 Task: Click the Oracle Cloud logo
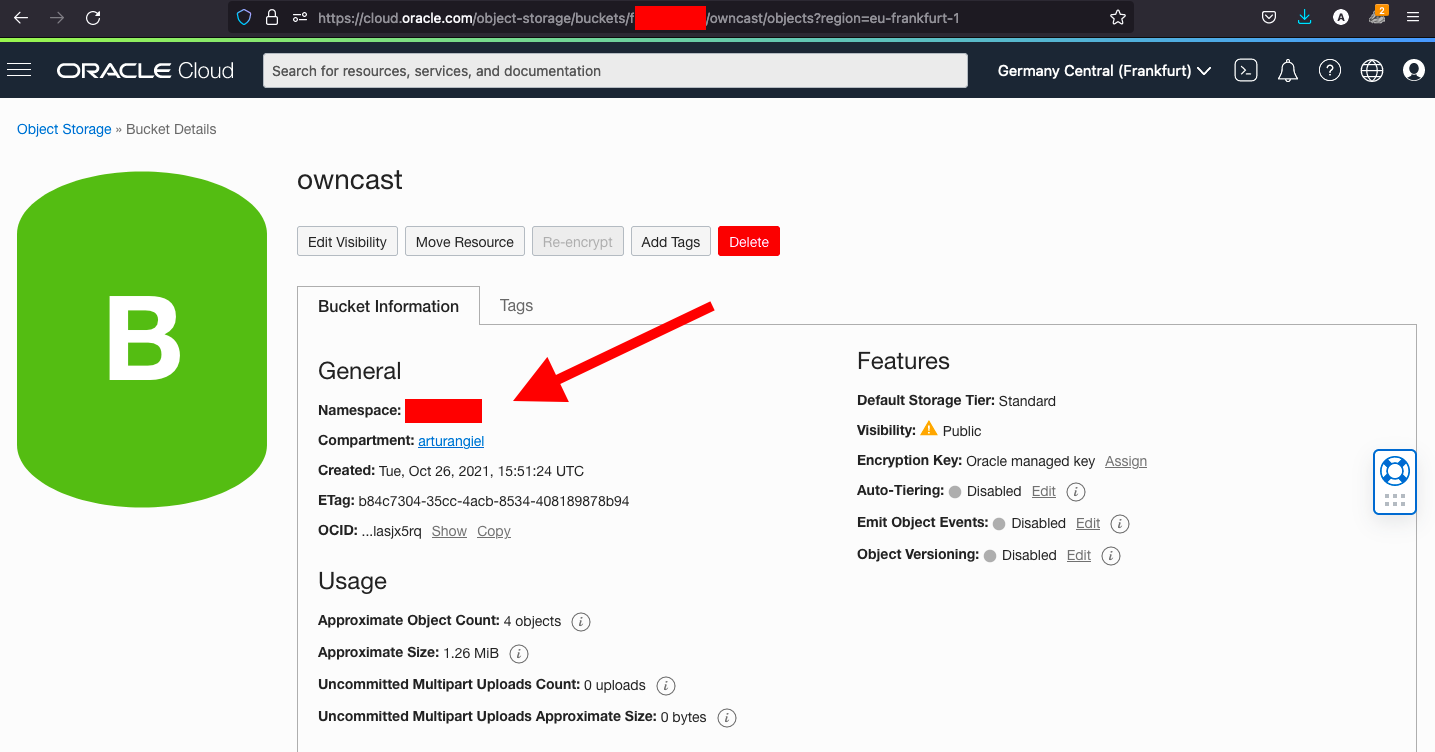pyautogui.click(x=145, y=71)
